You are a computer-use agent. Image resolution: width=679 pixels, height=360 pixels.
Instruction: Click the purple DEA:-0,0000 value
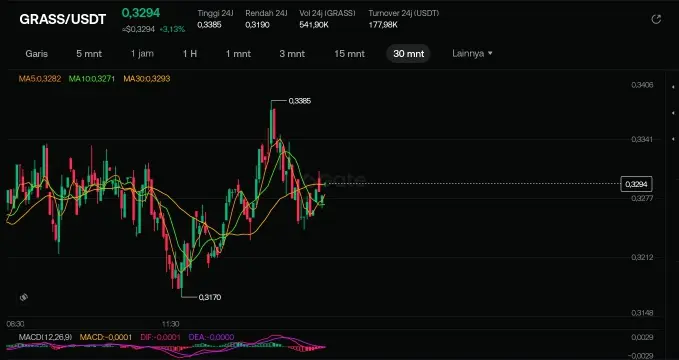pos(211,337)
